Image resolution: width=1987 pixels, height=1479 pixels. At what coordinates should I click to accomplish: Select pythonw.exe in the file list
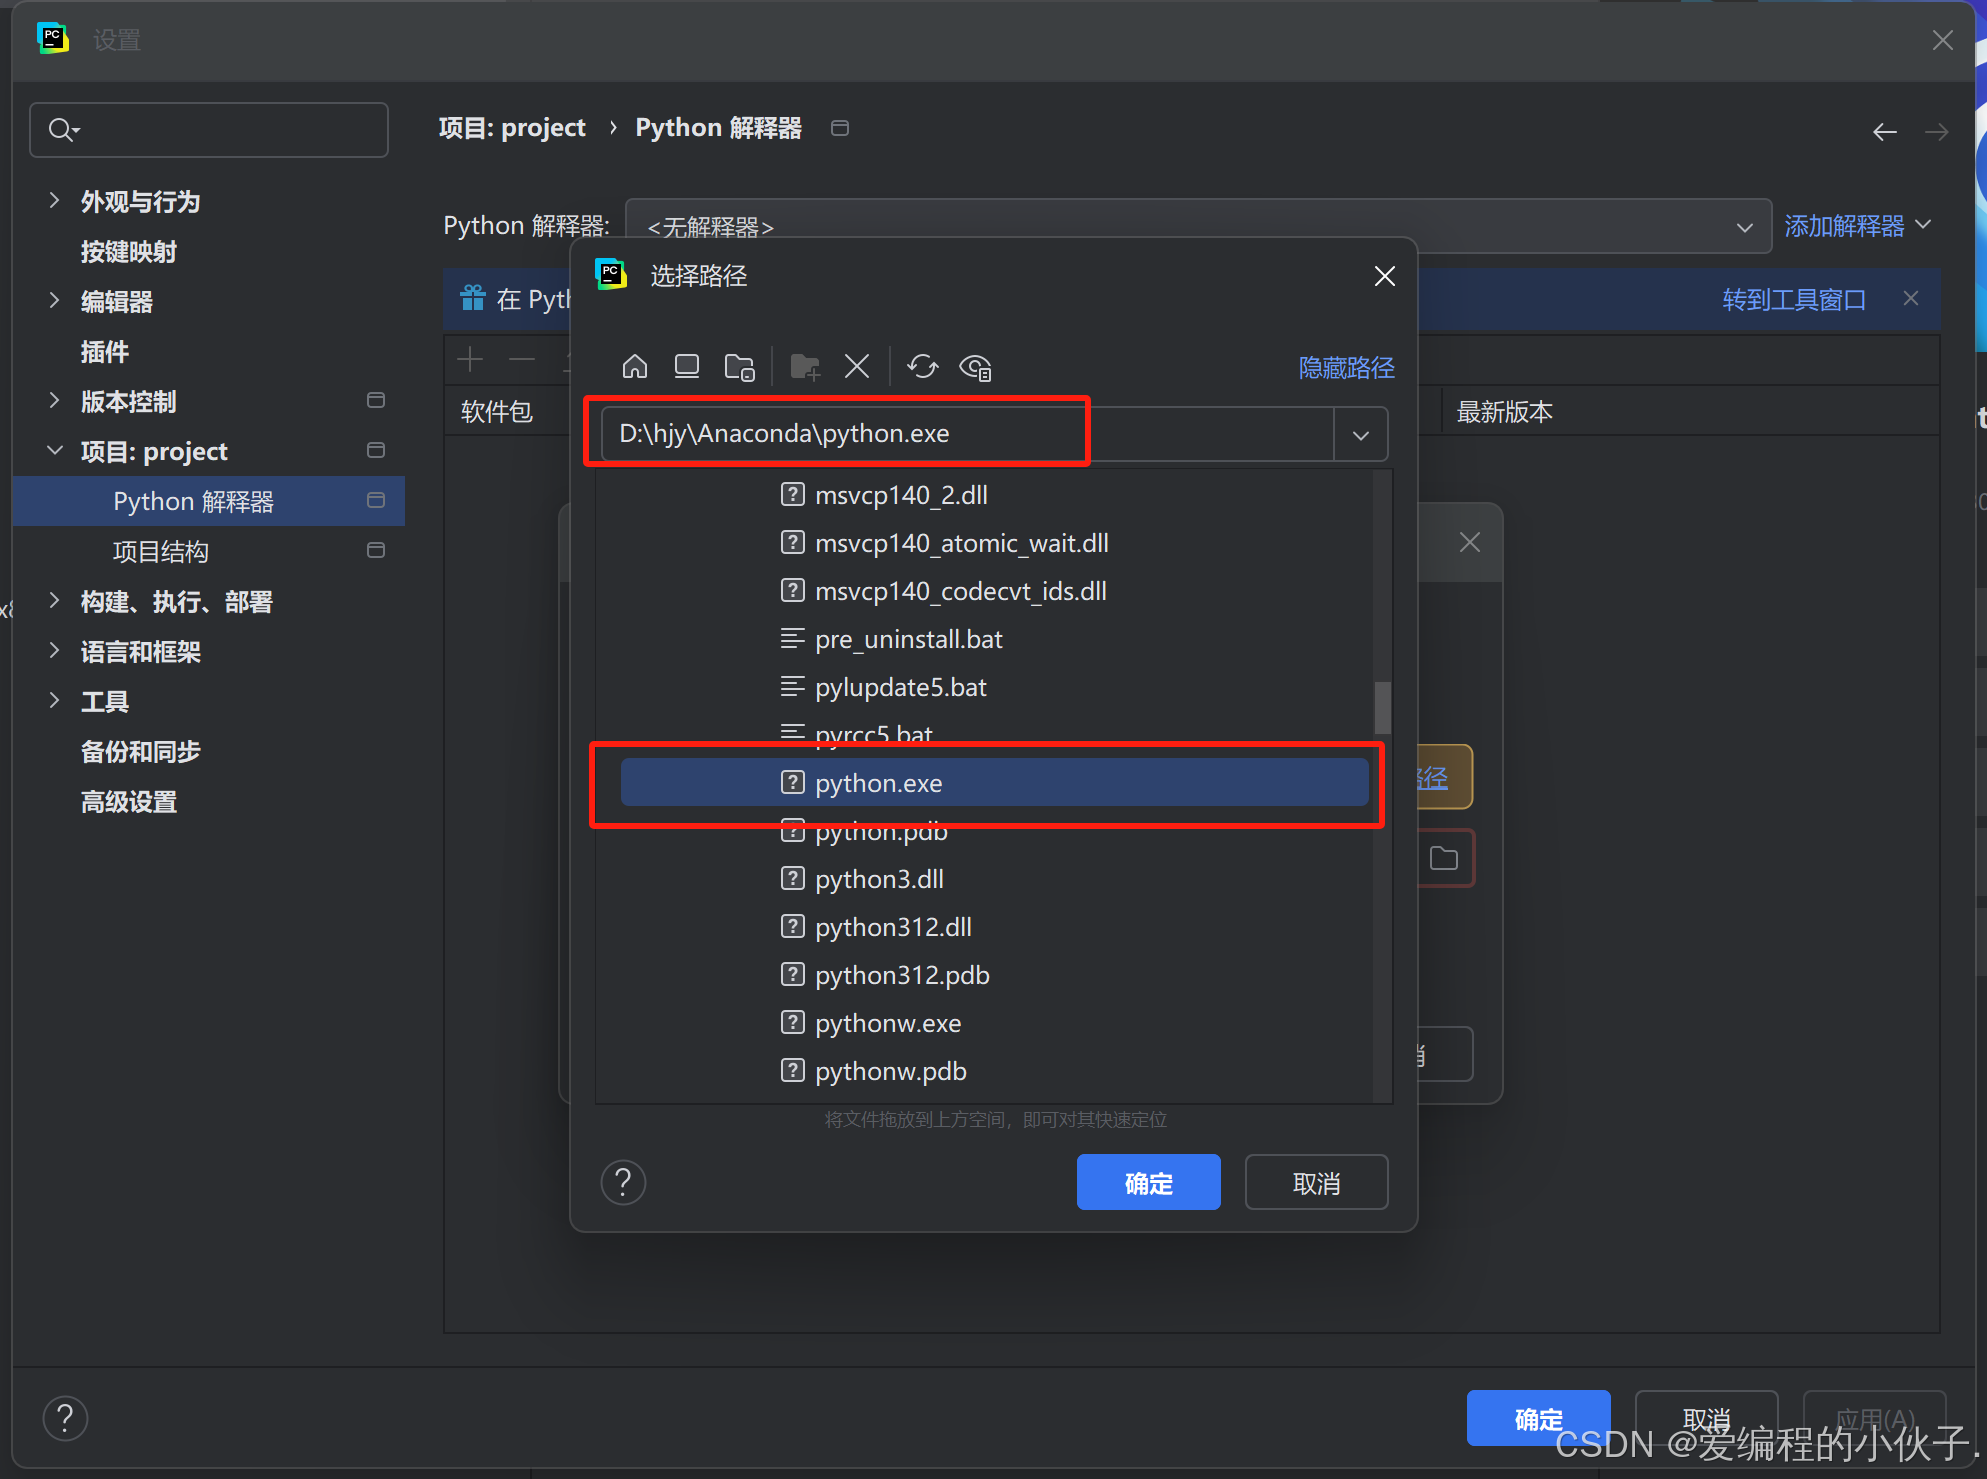(x=887, y=1023)
